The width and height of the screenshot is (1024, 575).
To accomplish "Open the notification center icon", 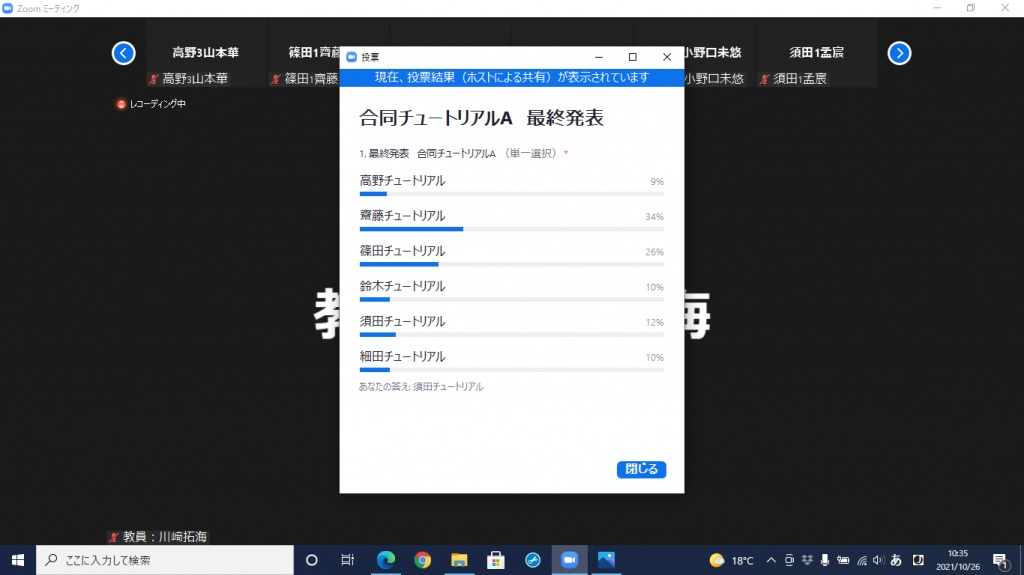I will 999,560.
